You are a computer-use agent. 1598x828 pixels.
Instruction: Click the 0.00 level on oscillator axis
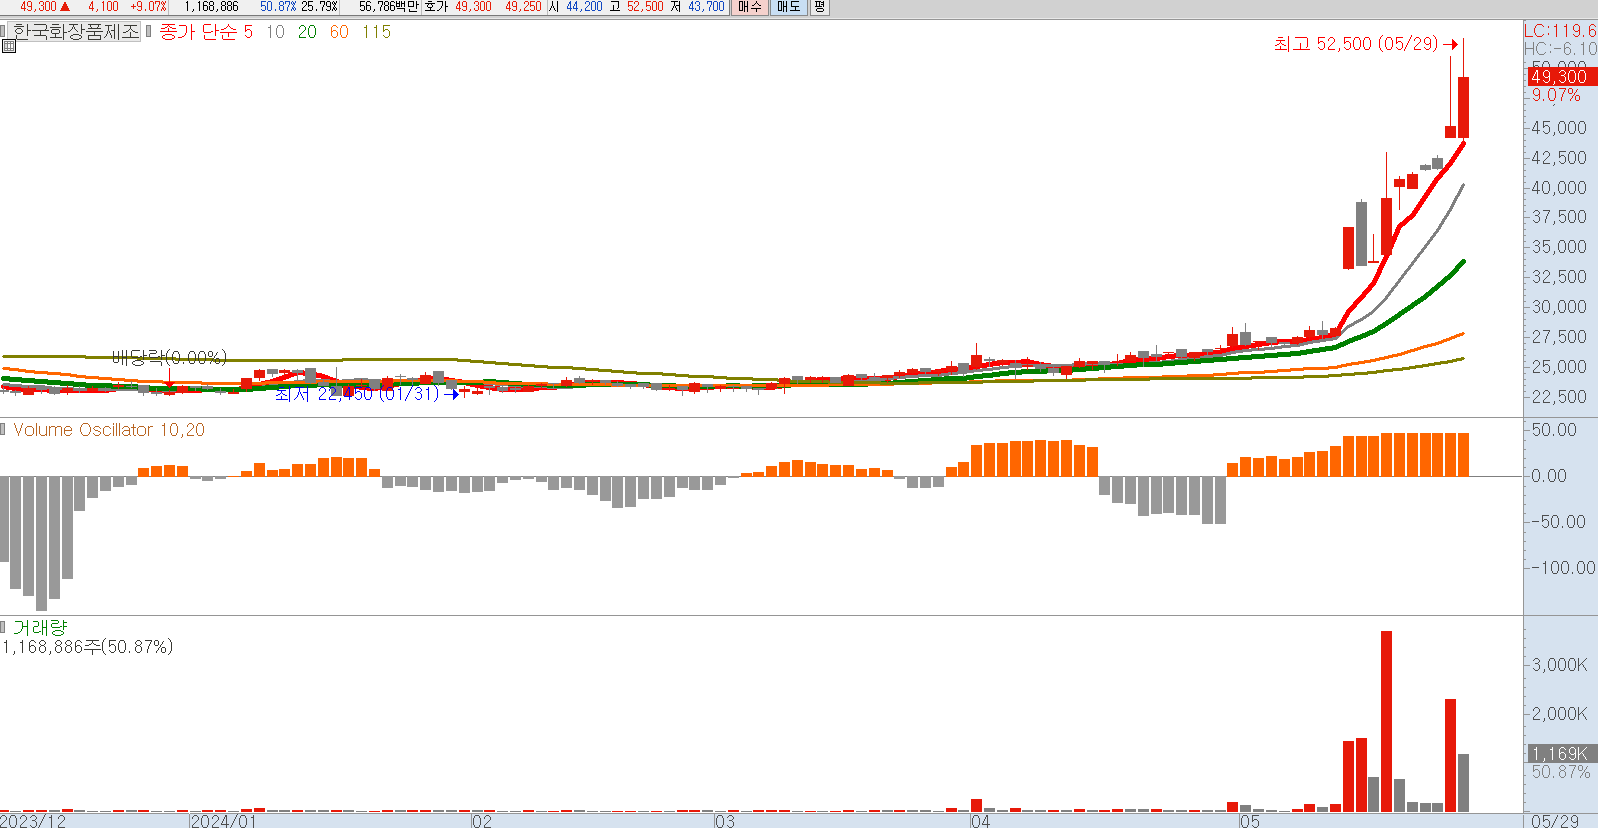(x=1549, y=476)
